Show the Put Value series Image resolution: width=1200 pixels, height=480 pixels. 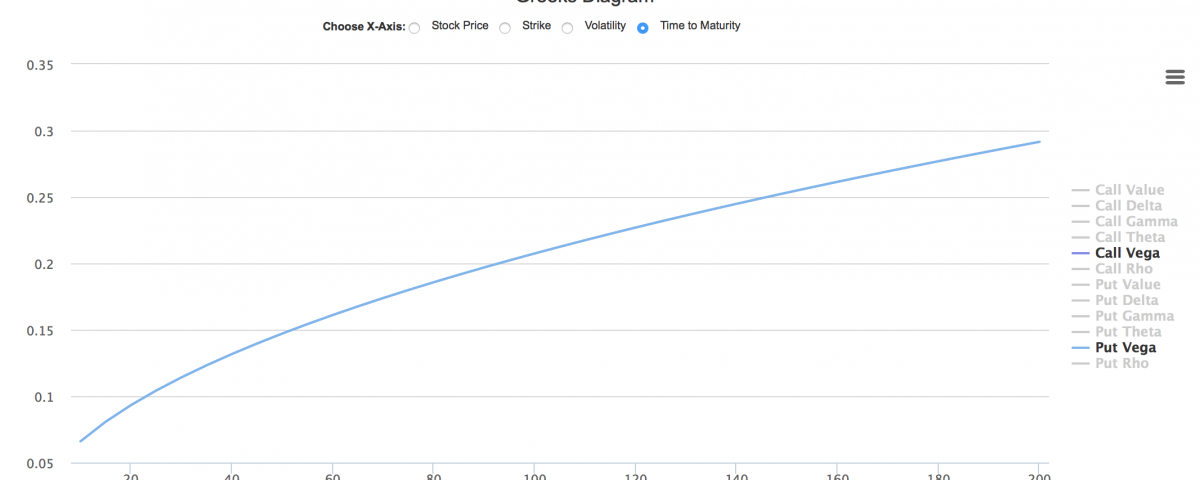coord(1128,285)
